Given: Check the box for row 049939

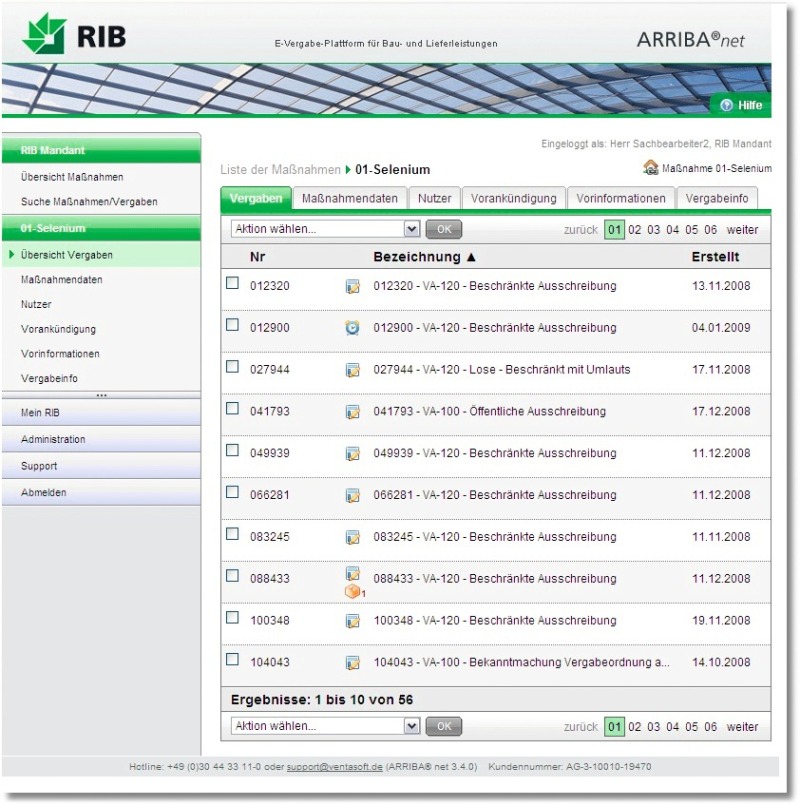Looking at the screenshot, I should point(232,450).
